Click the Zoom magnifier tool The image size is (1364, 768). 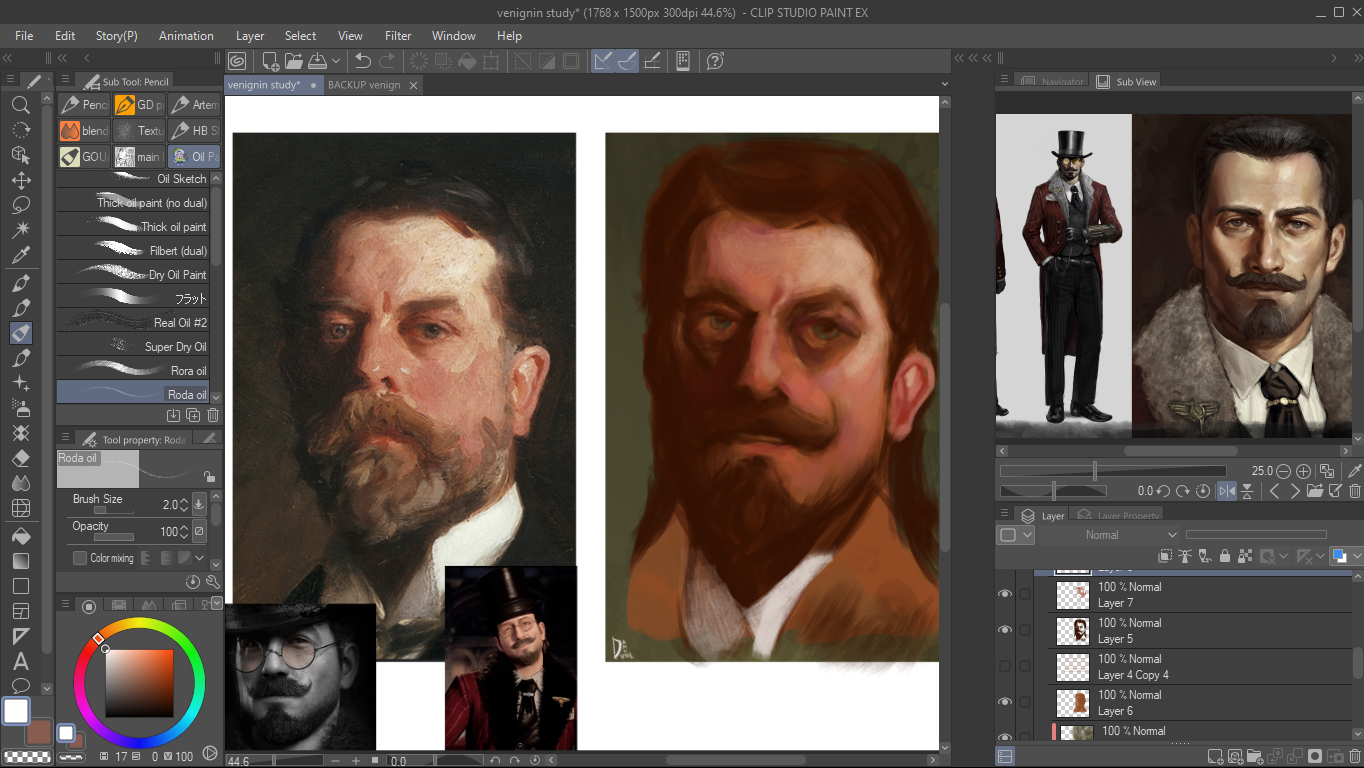point(20,105)
